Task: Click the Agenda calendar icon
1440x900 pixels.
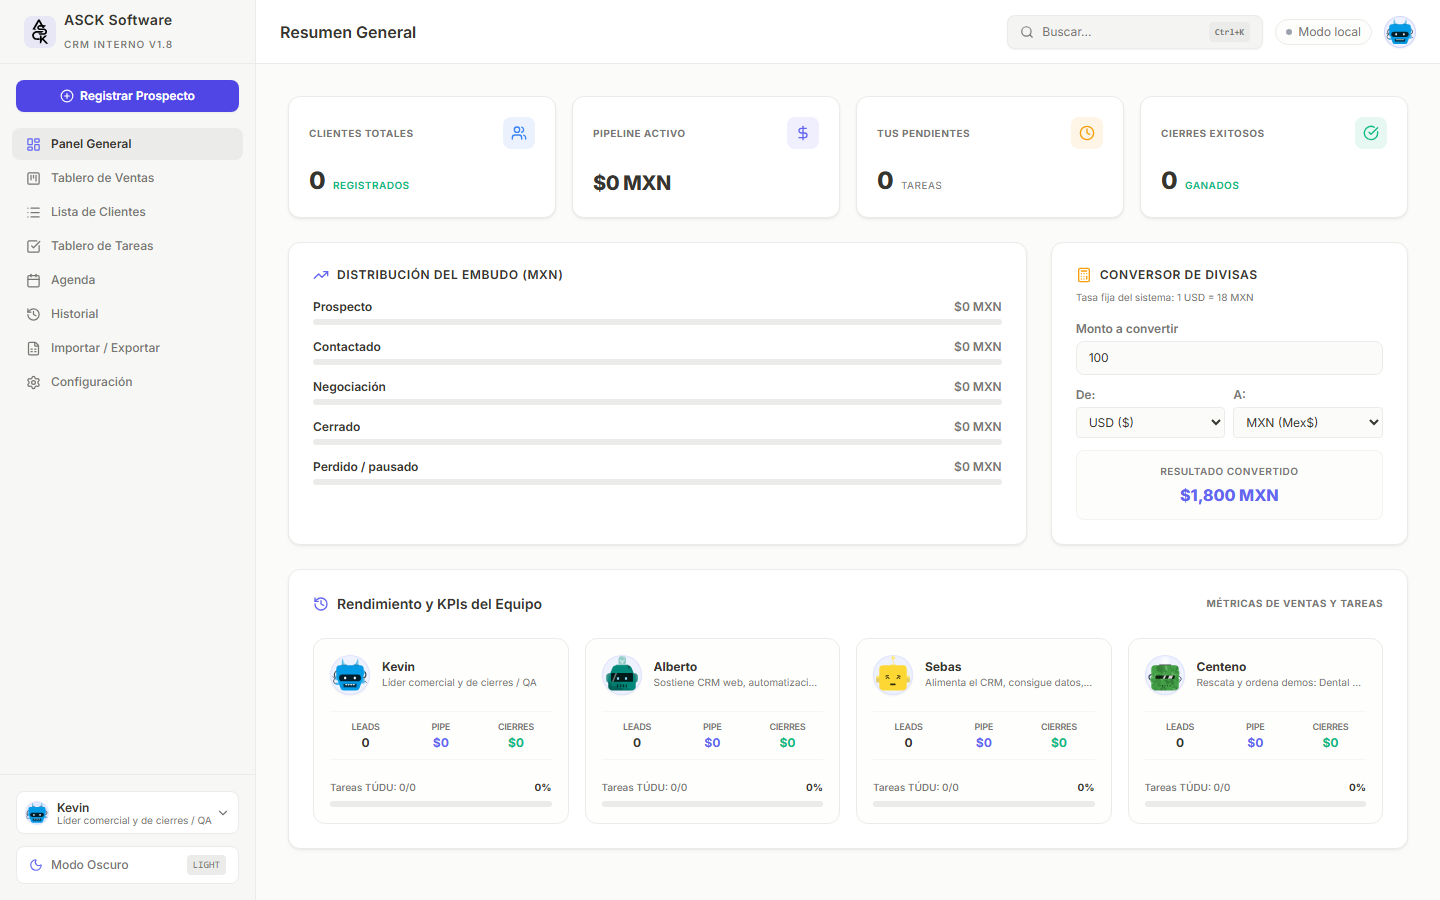Action: (x=33, y=280)
